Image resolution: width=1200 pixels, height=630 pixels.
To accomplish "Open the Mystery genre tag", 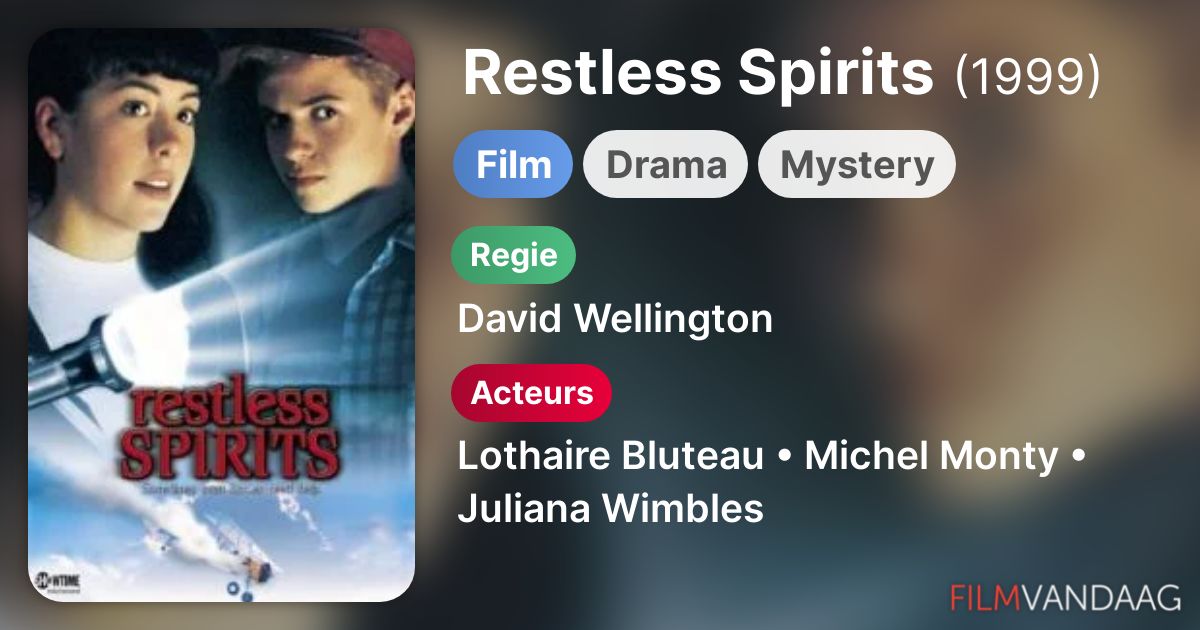I will click(857, 164).
